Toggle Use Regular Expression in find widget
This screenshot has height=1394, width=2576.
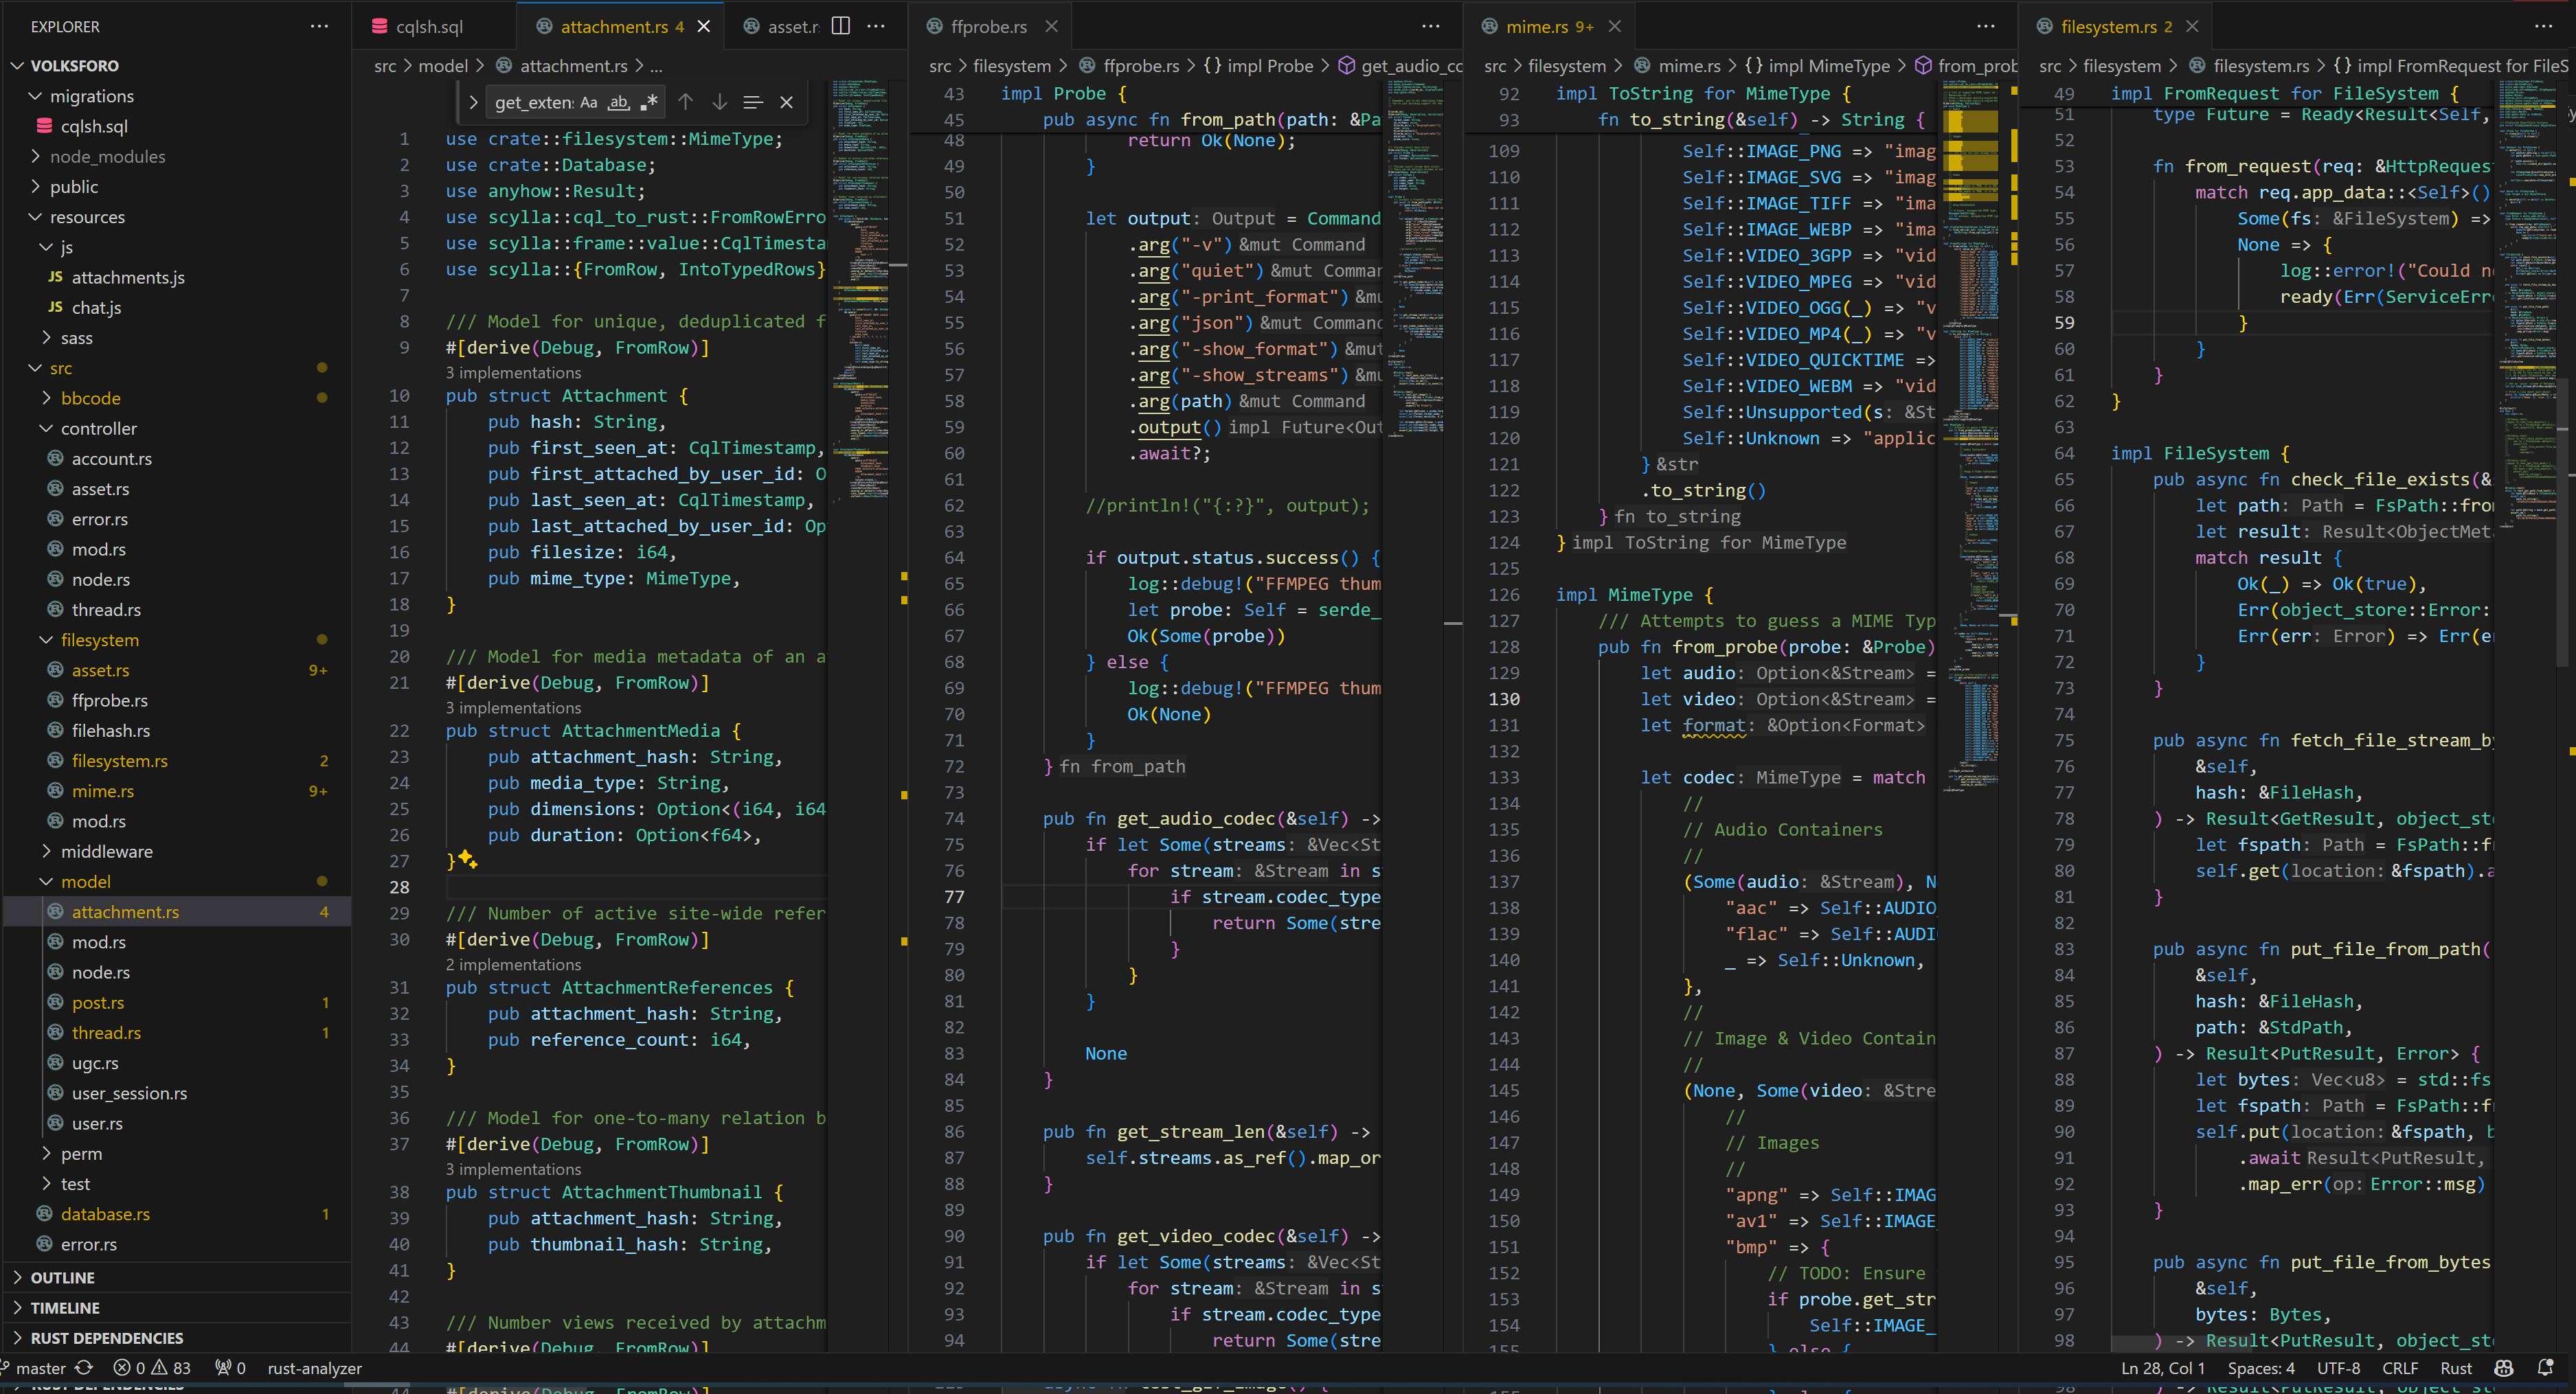click(650, 102)
